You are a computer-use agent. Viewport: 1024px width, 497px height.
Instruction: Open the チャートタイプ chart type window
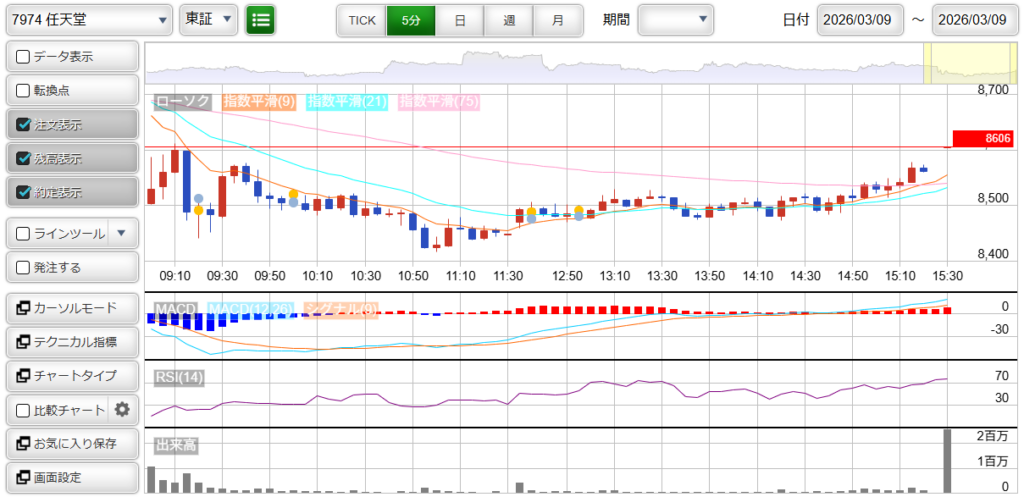[70, 375]
